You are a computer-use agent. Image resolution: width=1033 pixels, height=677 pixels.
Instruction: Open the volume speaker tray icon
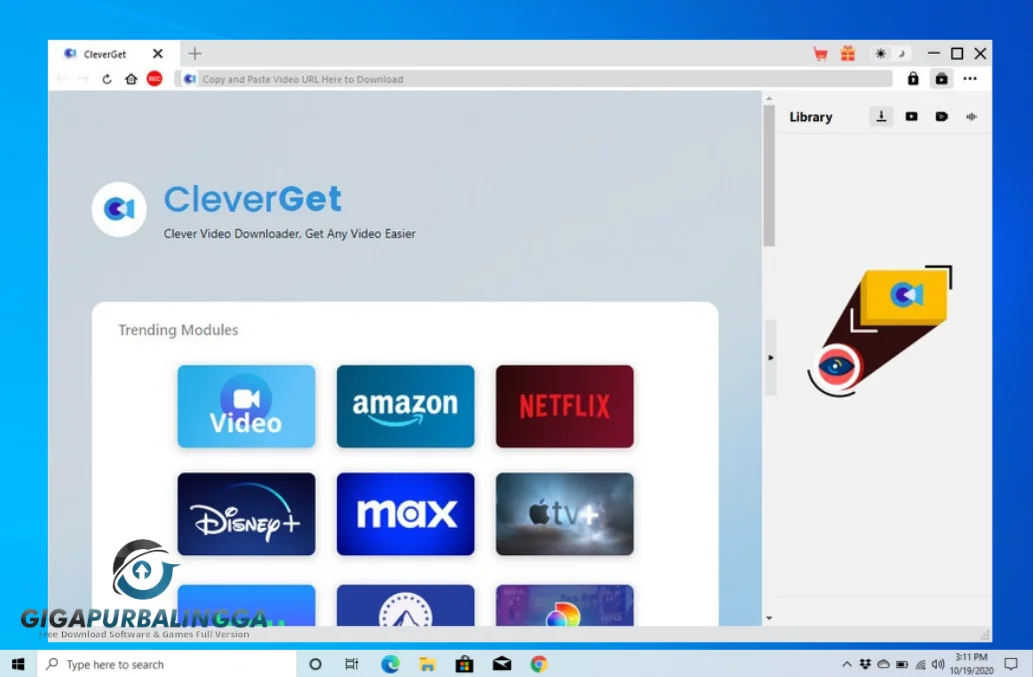[x=938, y=664]
